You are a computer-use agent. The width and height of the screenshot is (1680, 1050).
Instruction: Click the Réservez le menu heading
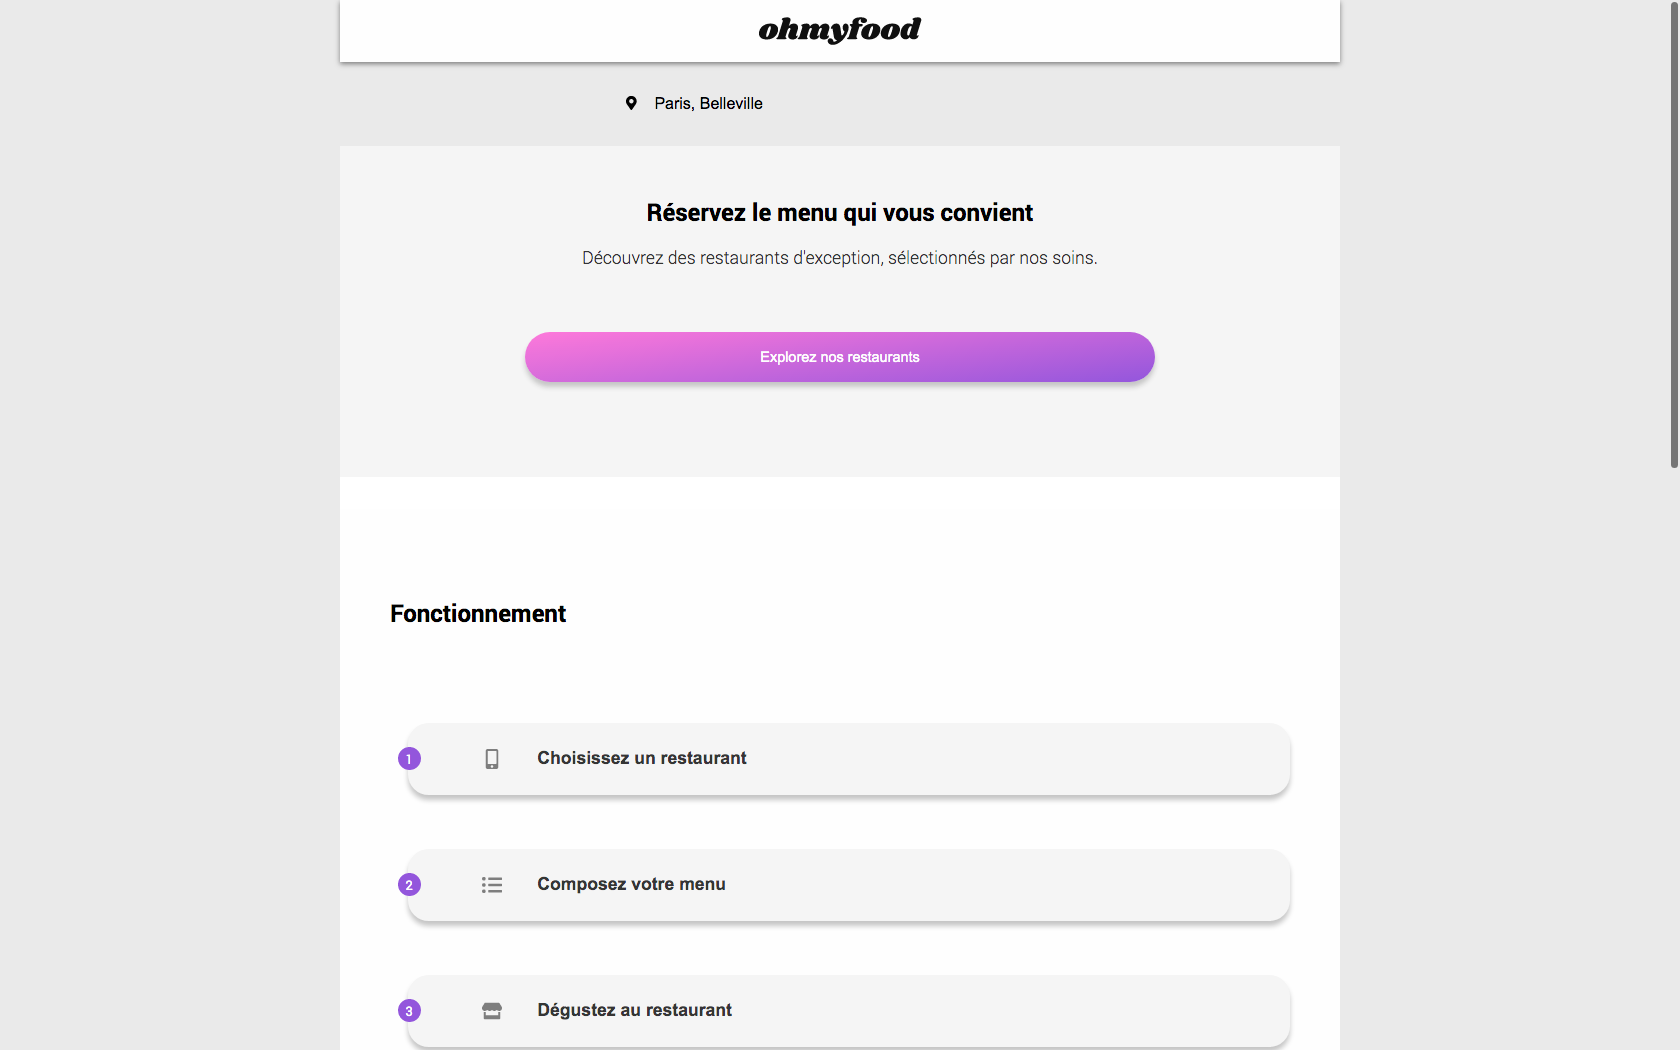pos(839,212)
